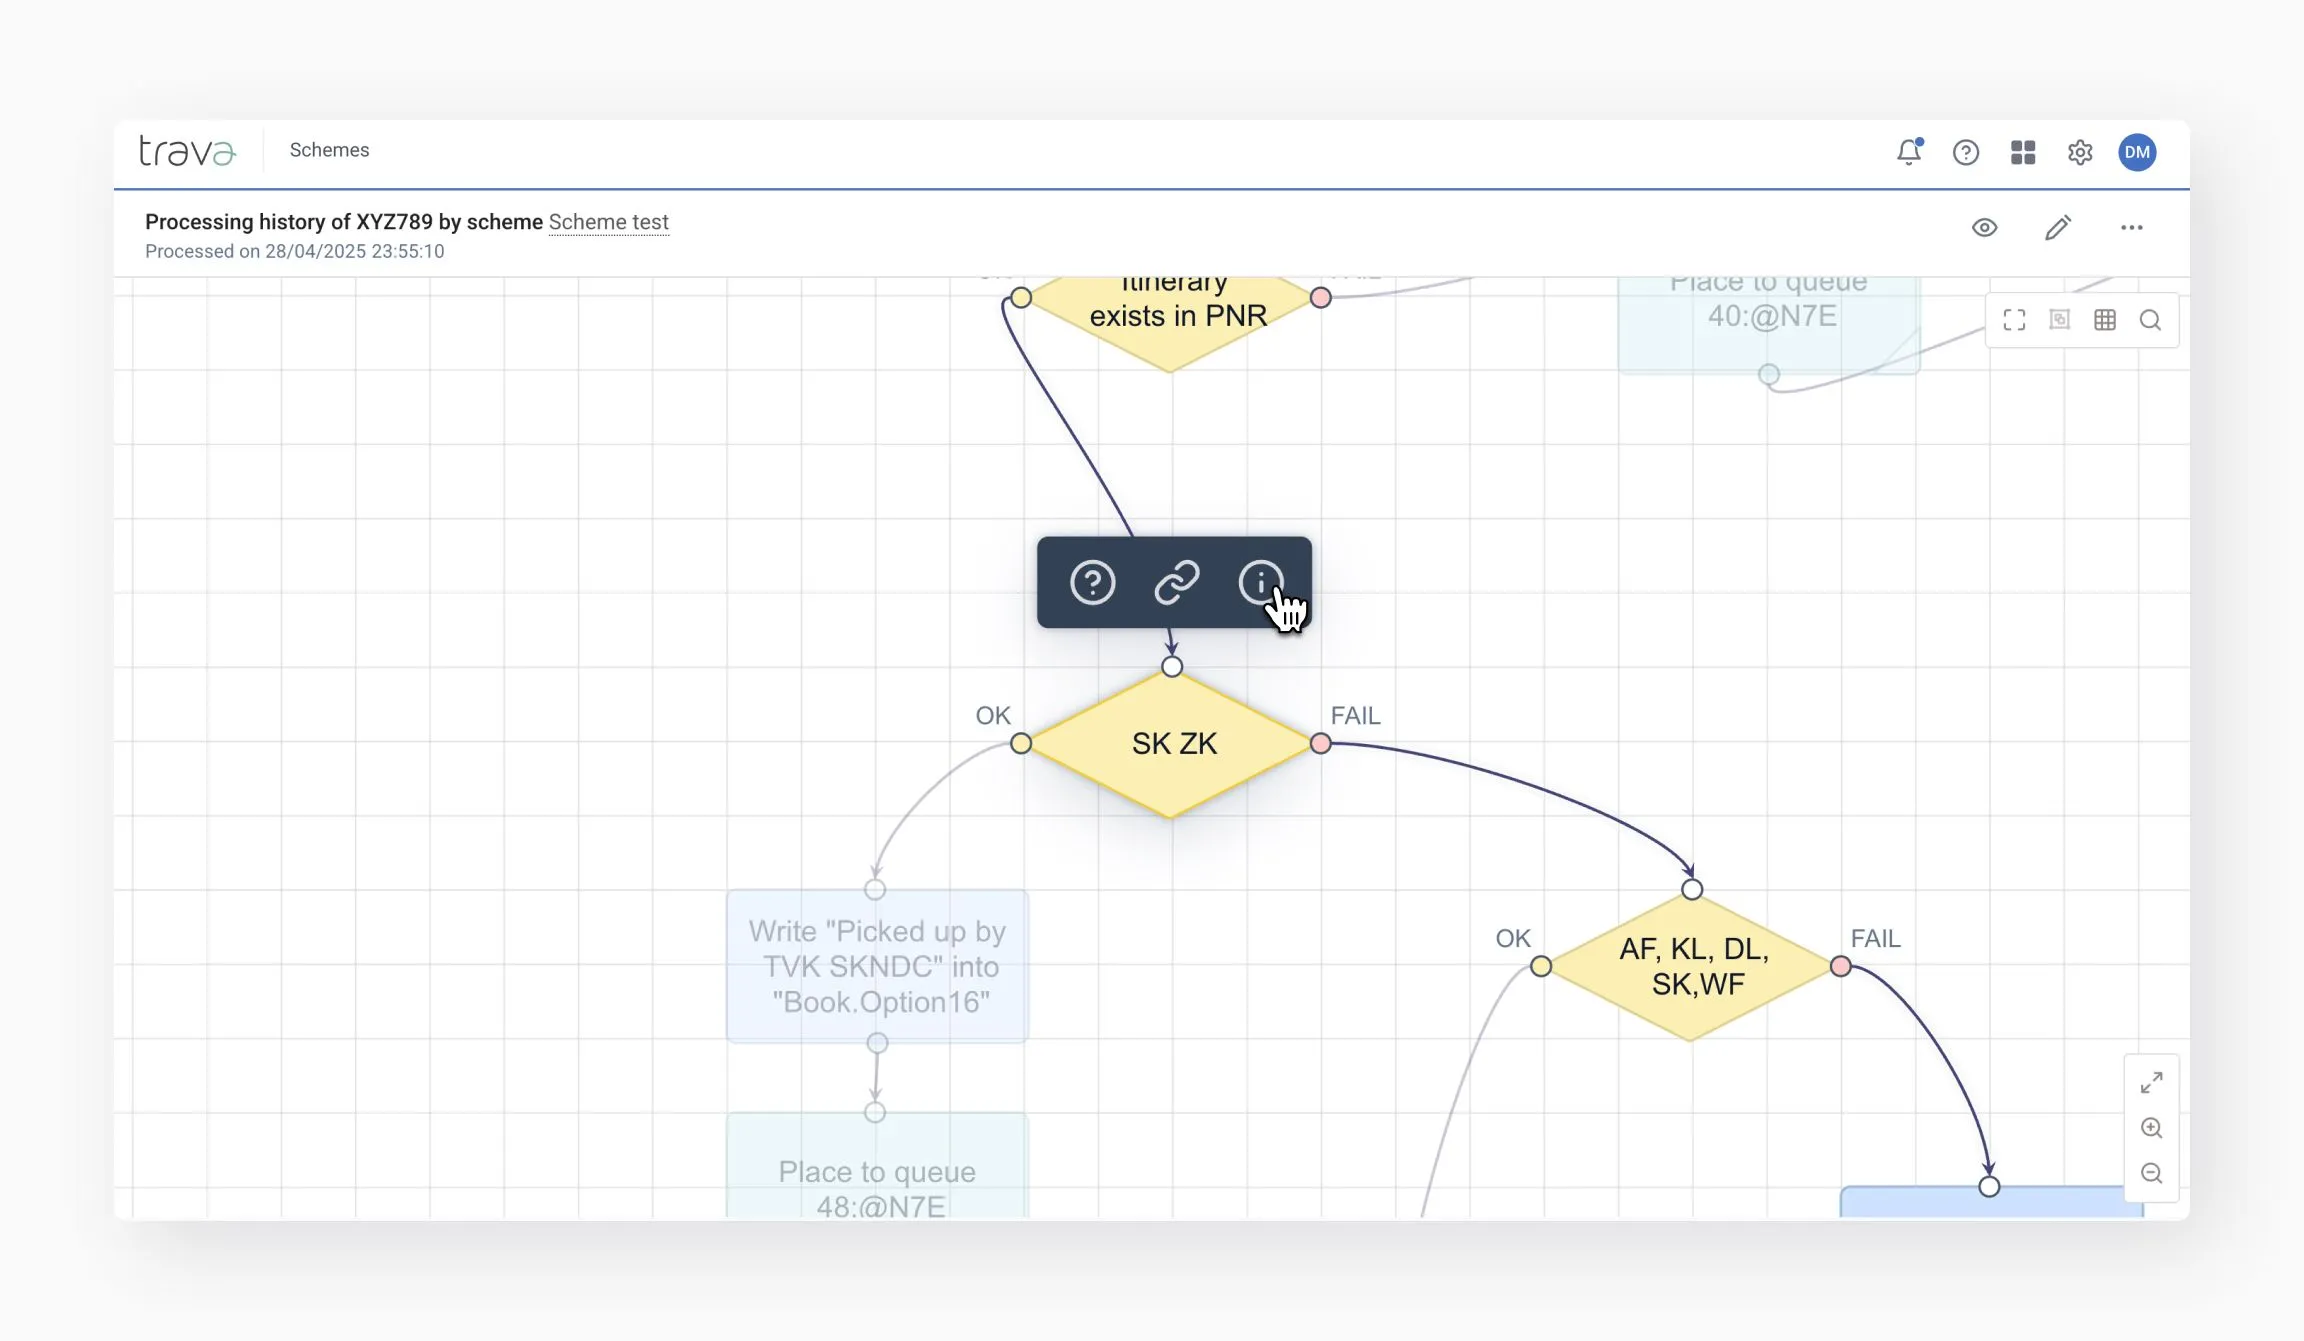The image size is (2304, 1341).
Task: Open DM user avatar menu
Action: click(x=2137, y=152)
